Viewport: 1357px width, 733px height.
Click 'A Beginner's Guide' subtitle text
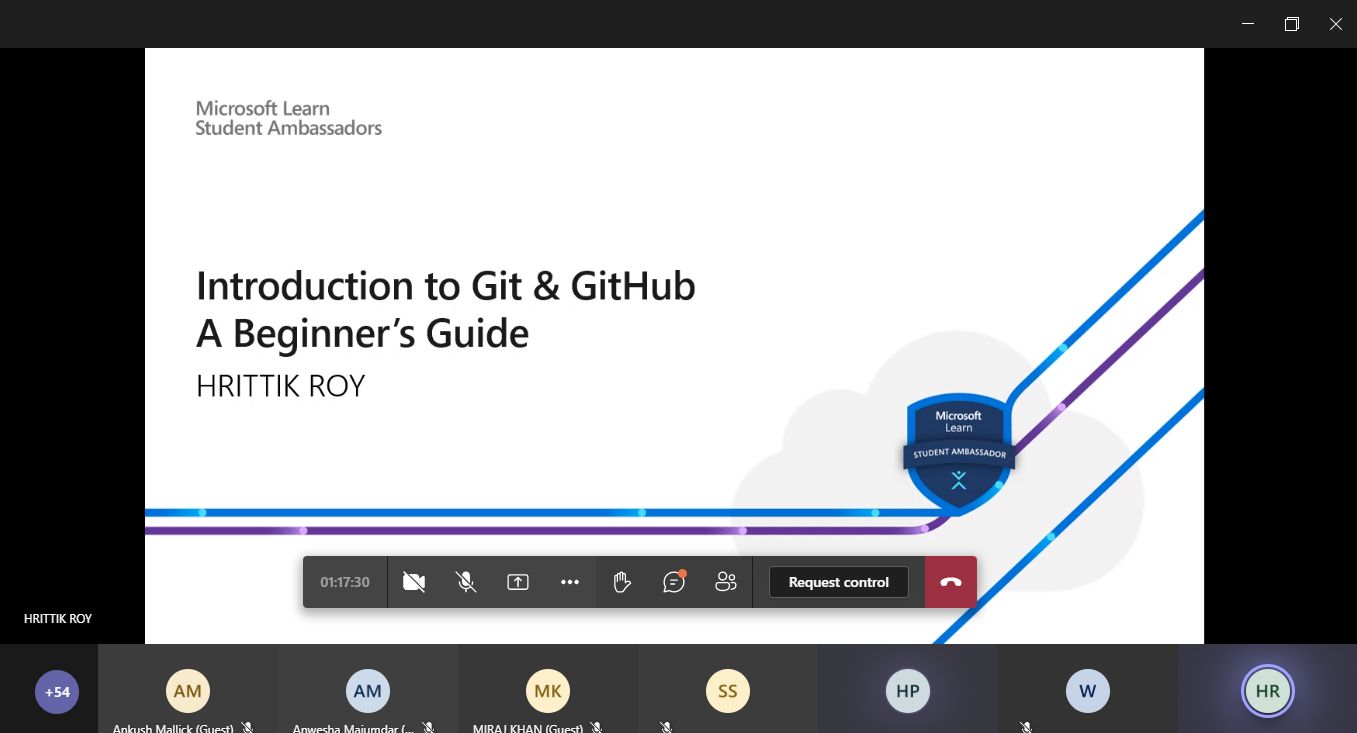(362, 333)
